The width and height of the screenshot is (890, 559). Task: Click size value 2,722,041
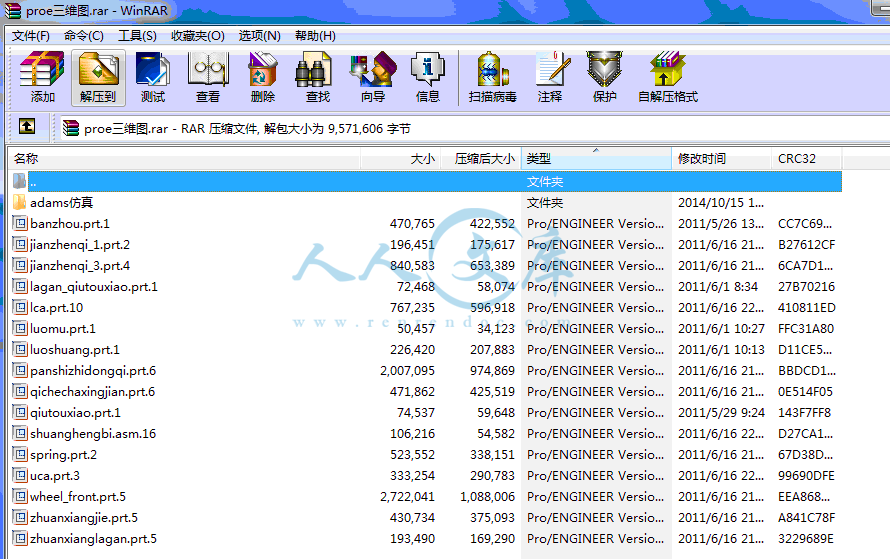tap(407, 496)
